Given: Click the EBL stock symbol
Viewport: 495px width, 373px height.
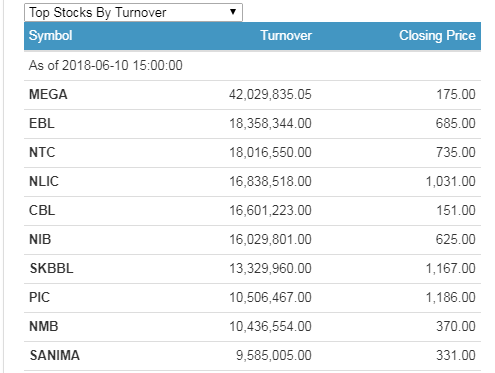Looking at the screenshot, I should click(42, 123).
